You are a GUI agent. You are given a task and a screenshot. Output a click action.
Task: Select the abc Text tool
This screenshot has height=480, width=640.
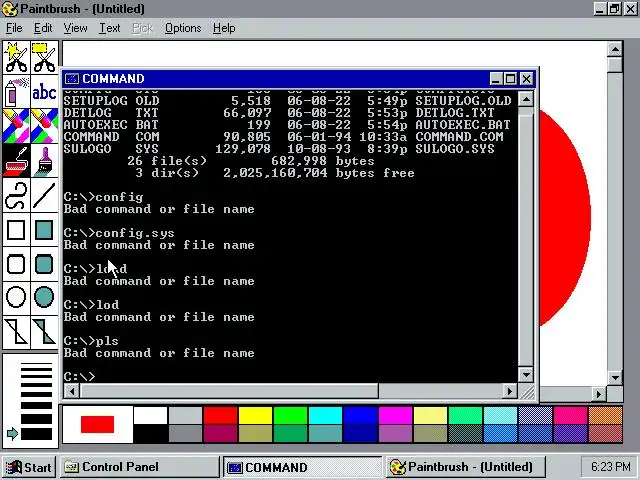(44, 92)
